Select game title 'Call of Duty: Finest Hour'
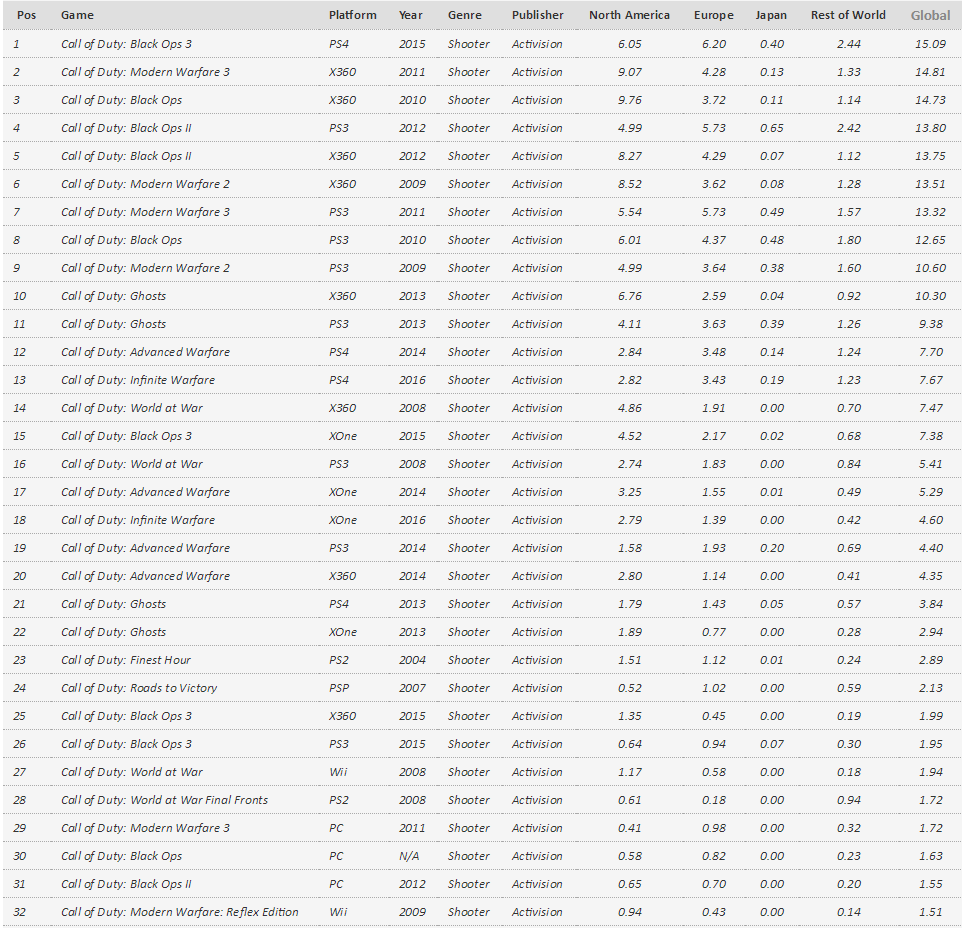This screenshot has width=962, height=928. [x=126, y=660]
